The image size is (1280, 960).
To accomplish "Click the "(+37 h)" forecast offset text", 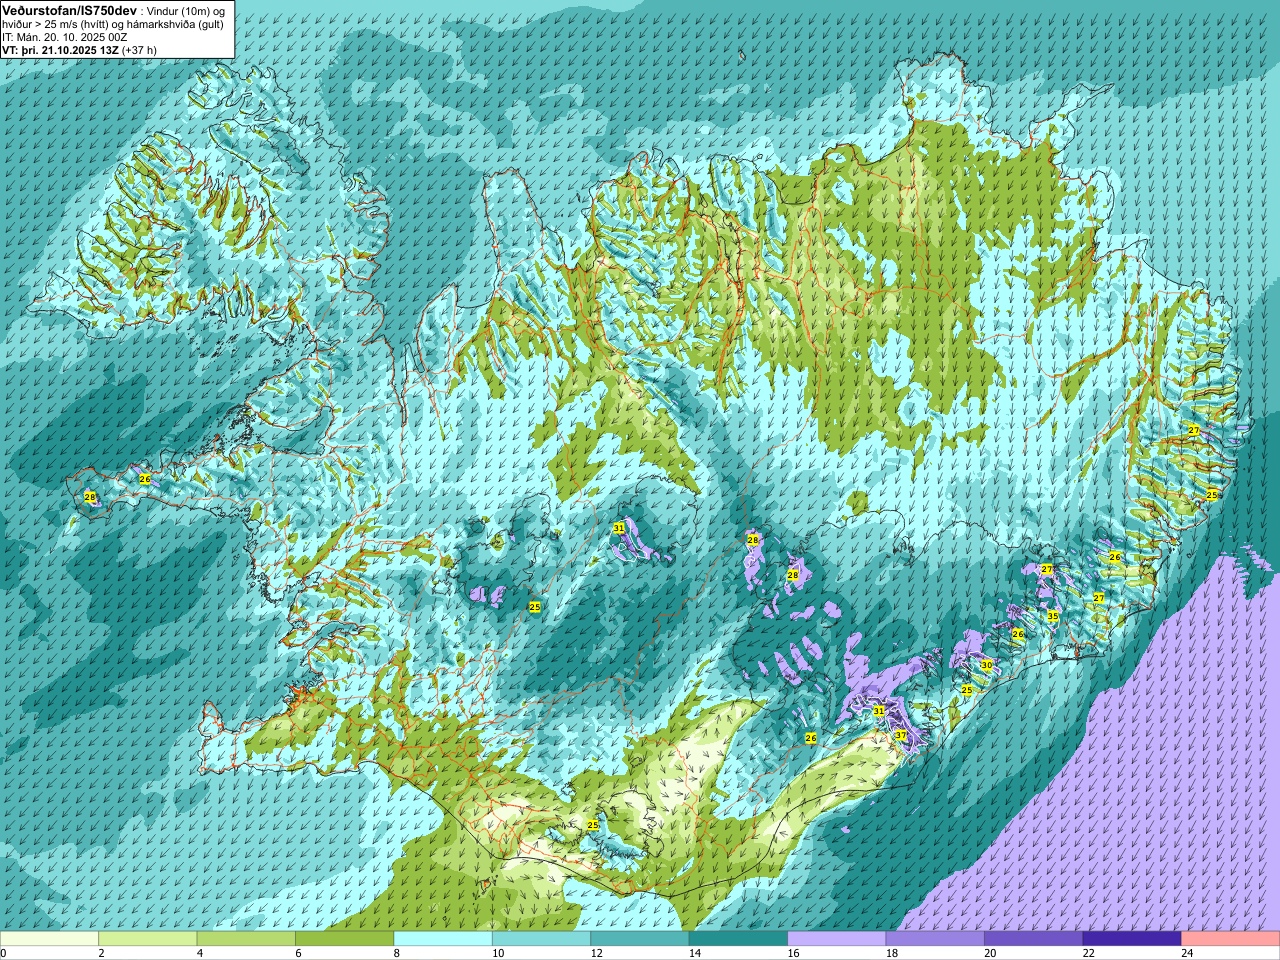I will (139, 50).
